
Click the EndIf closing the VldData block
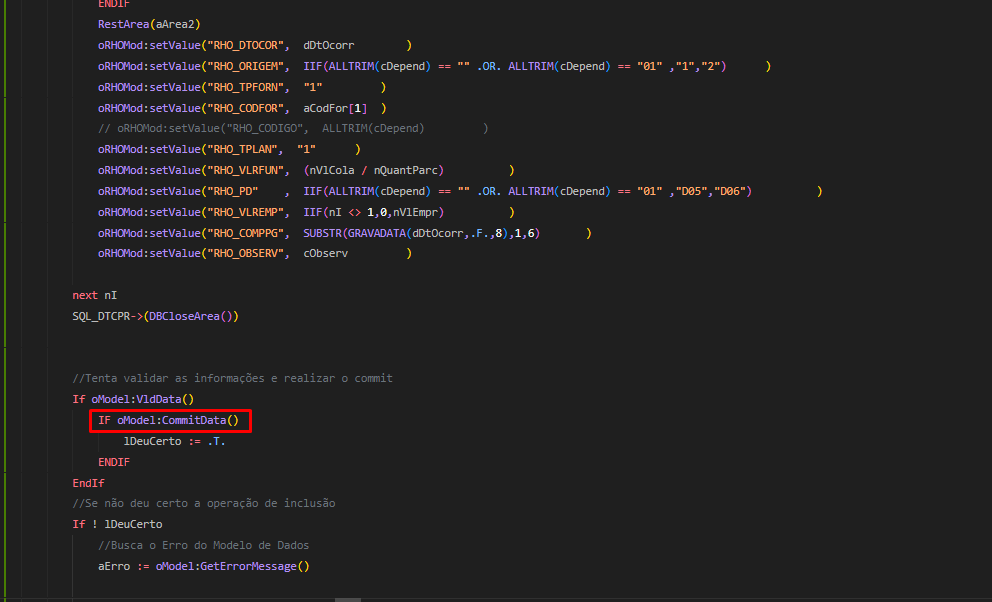tap(89, 483)
